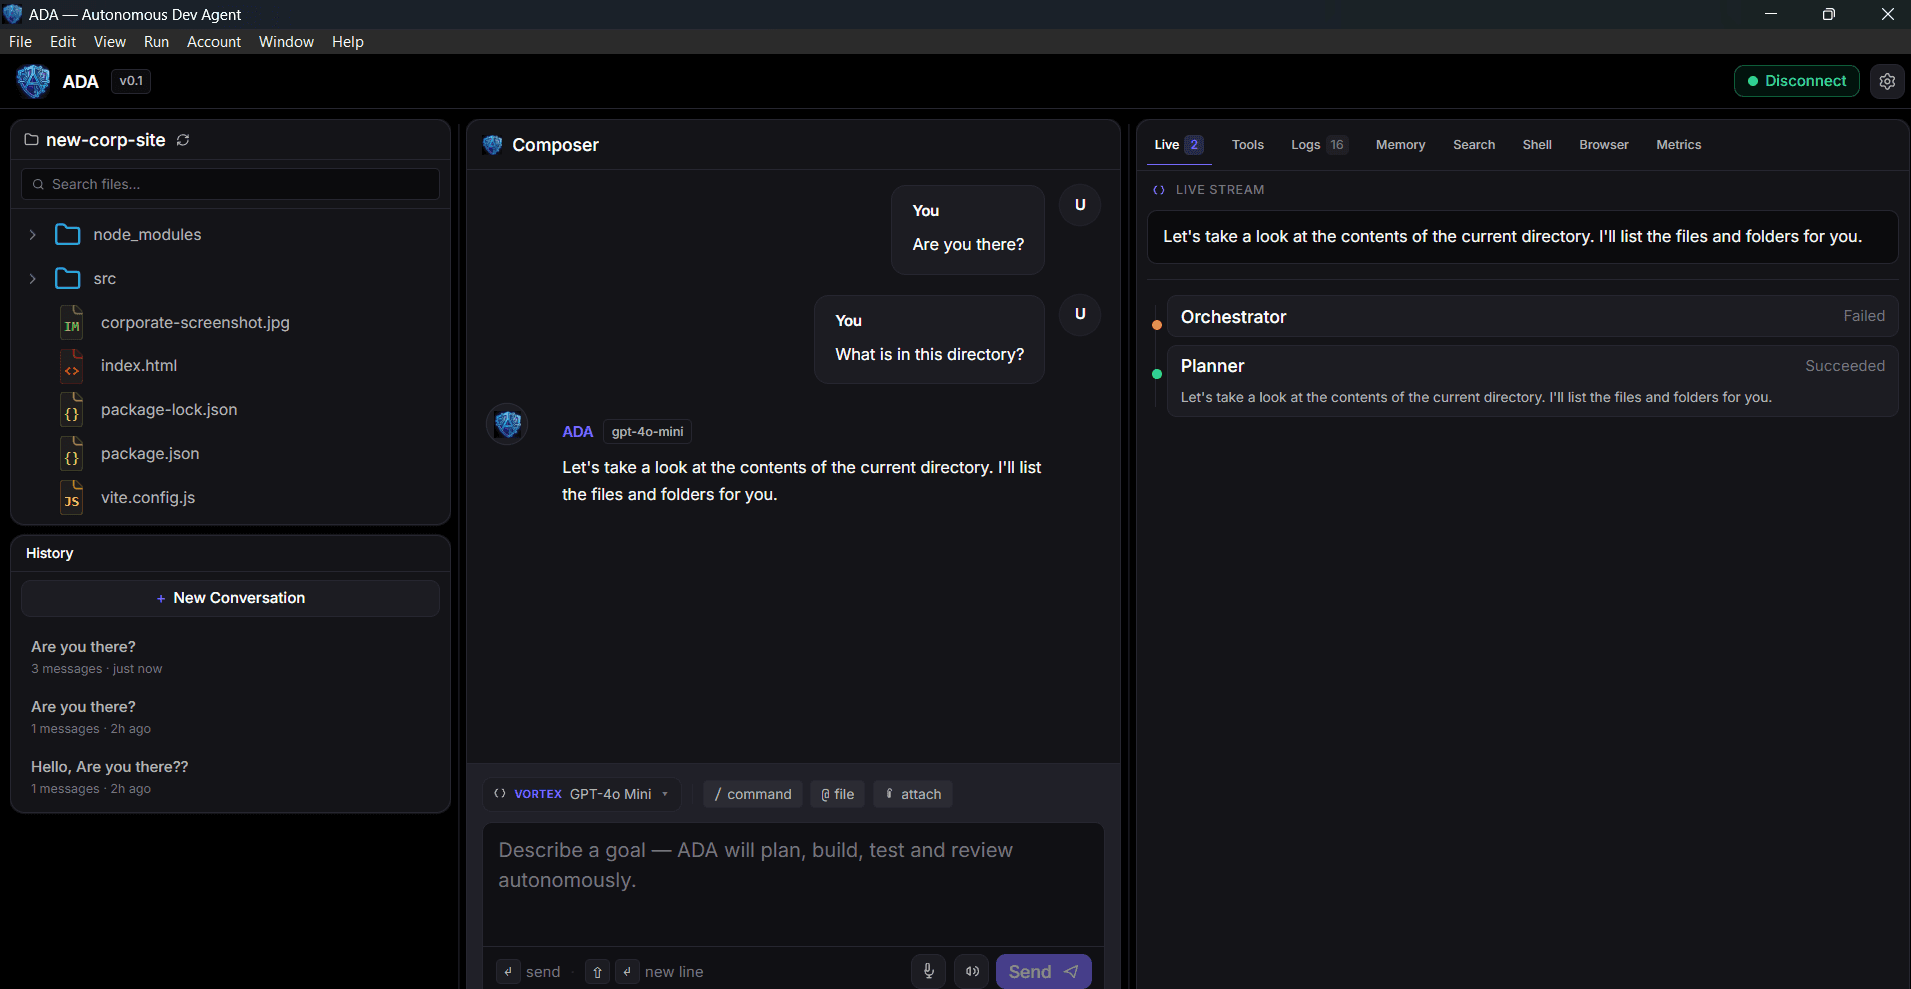Expand the Planner succeeded step
This screenshot has height=989, width=1911.
(x=1532, y=381)
